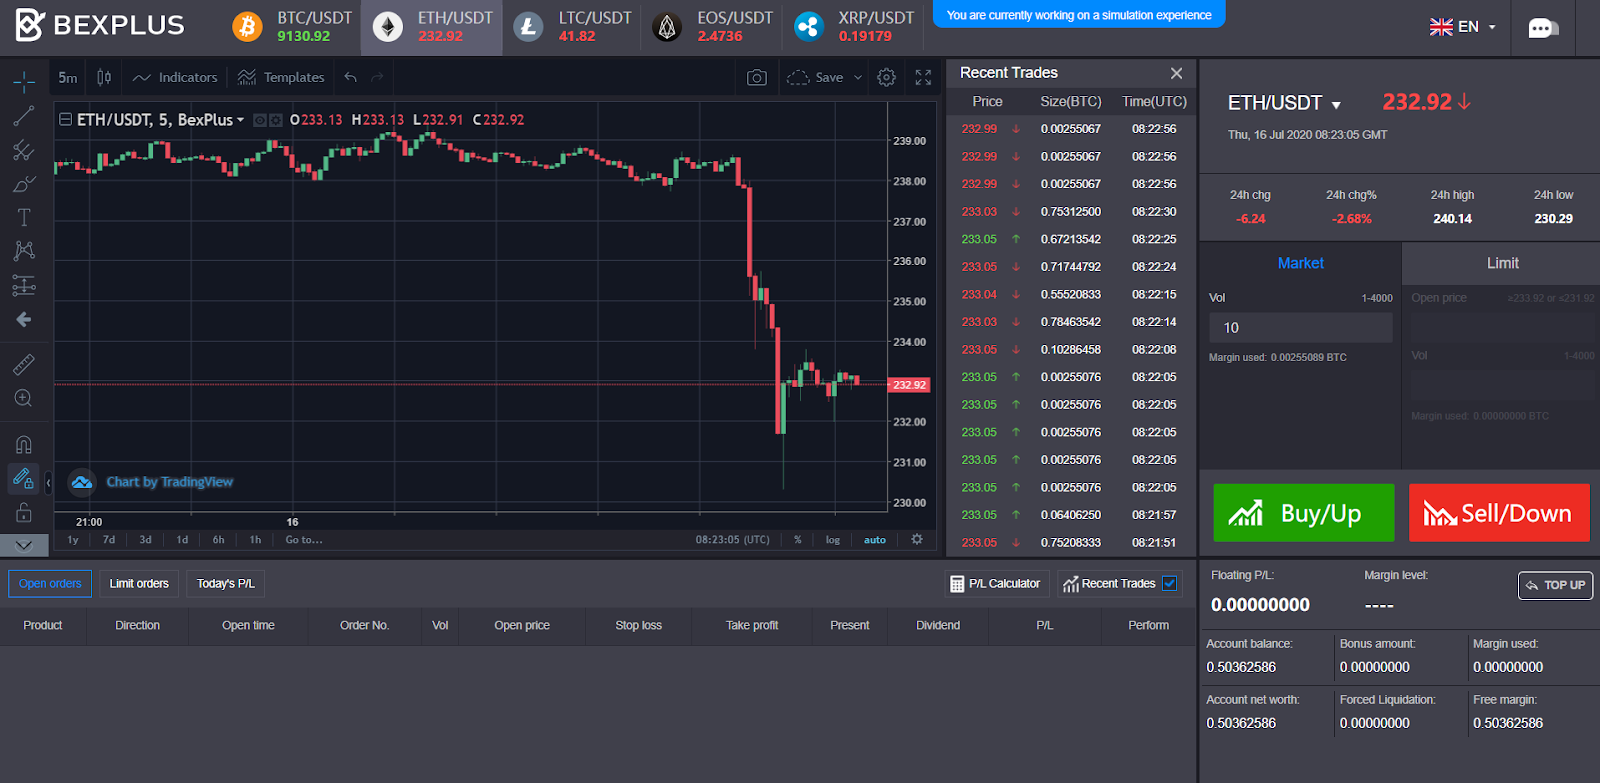Select LTC/USDT pair in top bar
This screenshot has width=1600, height=783.
pyautogui.click(x=573, y=27)
